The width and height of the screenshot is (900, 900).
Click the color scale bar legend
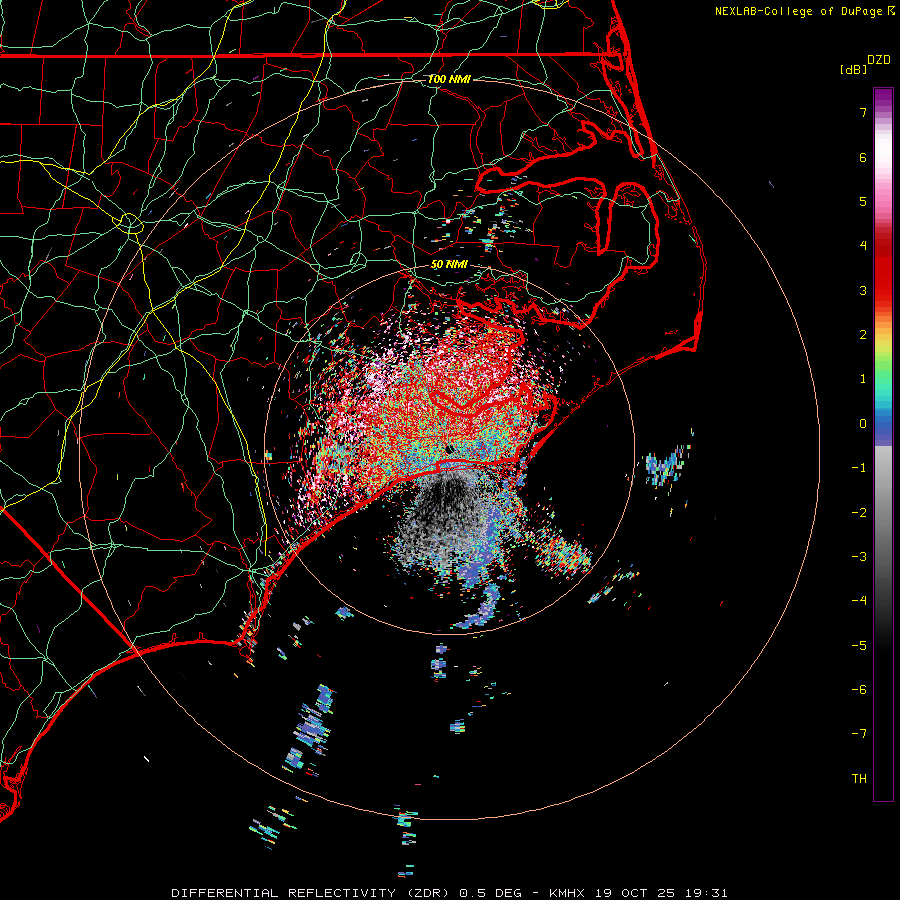(x=883, y=444)
